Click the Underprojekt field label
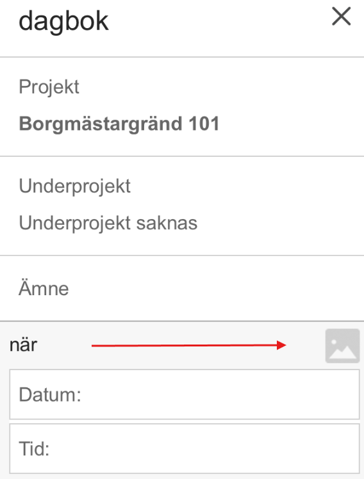Image resolution: width=364 pixels, height=479 pixels. [x=75, y=186]
